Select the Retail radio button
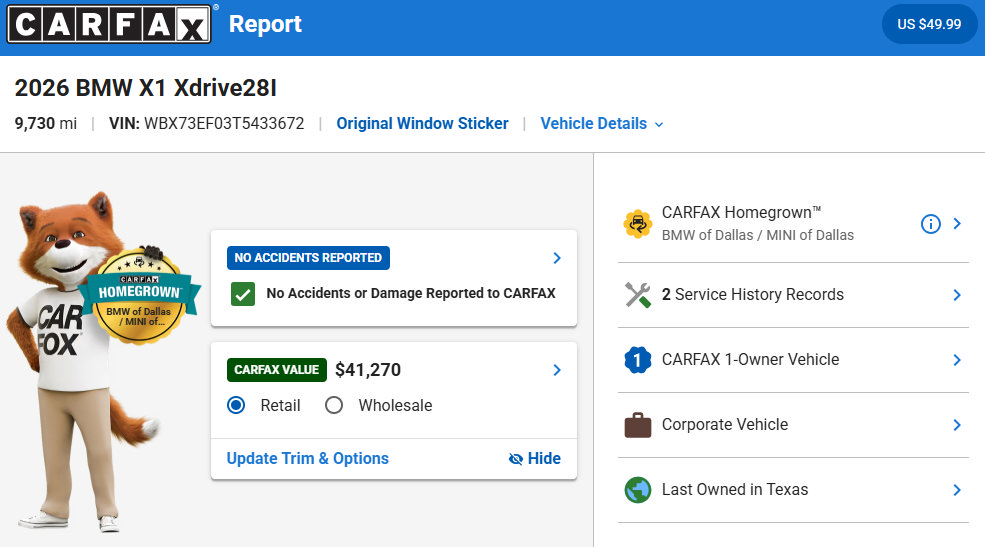Image resolution: width=985 pixels, height=547 pixels. point(236,405)
